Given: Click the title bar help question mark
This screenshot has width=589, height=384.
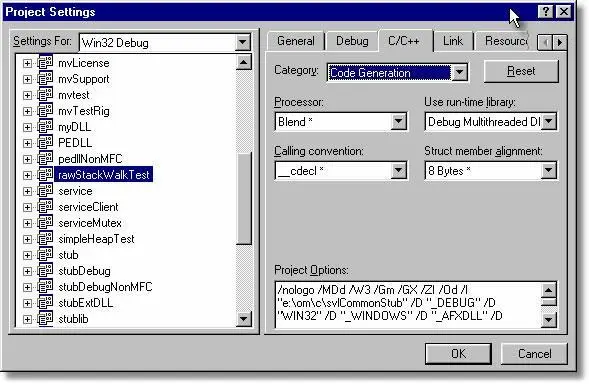Looking at the screenshot, I should pos(545,12).
